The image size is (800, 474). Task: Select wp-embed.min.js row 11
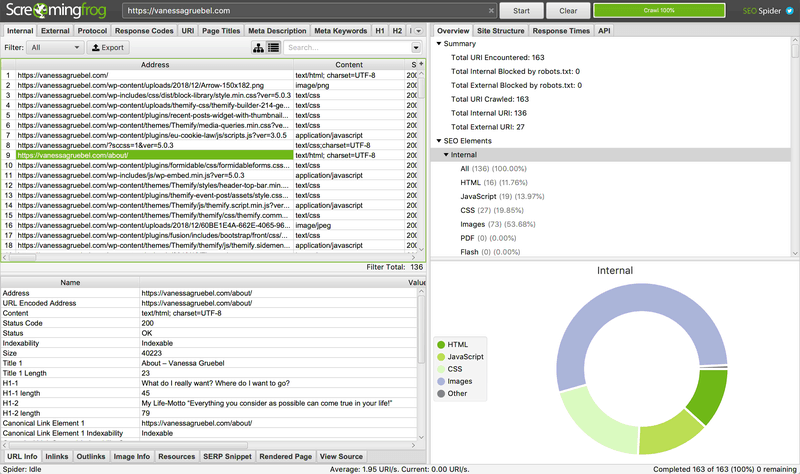(x=209, y=175)
